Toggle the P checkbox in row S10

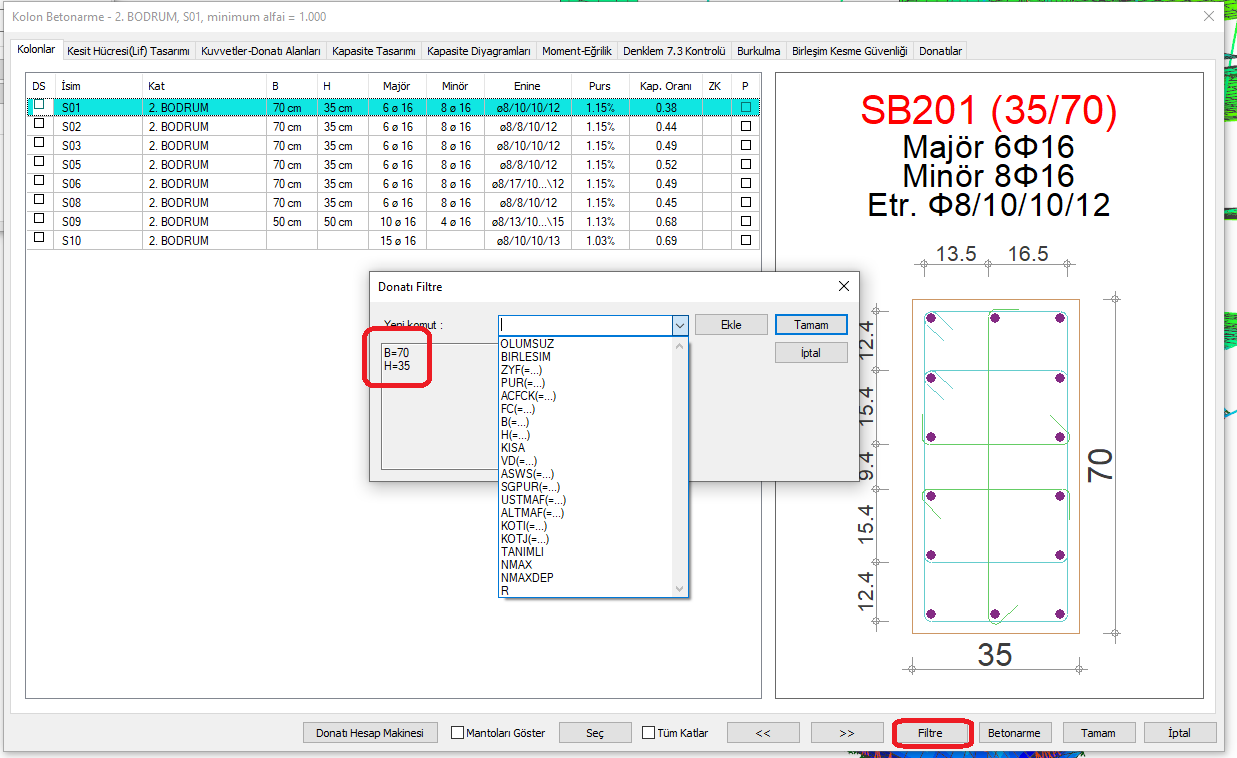point(746,241)
